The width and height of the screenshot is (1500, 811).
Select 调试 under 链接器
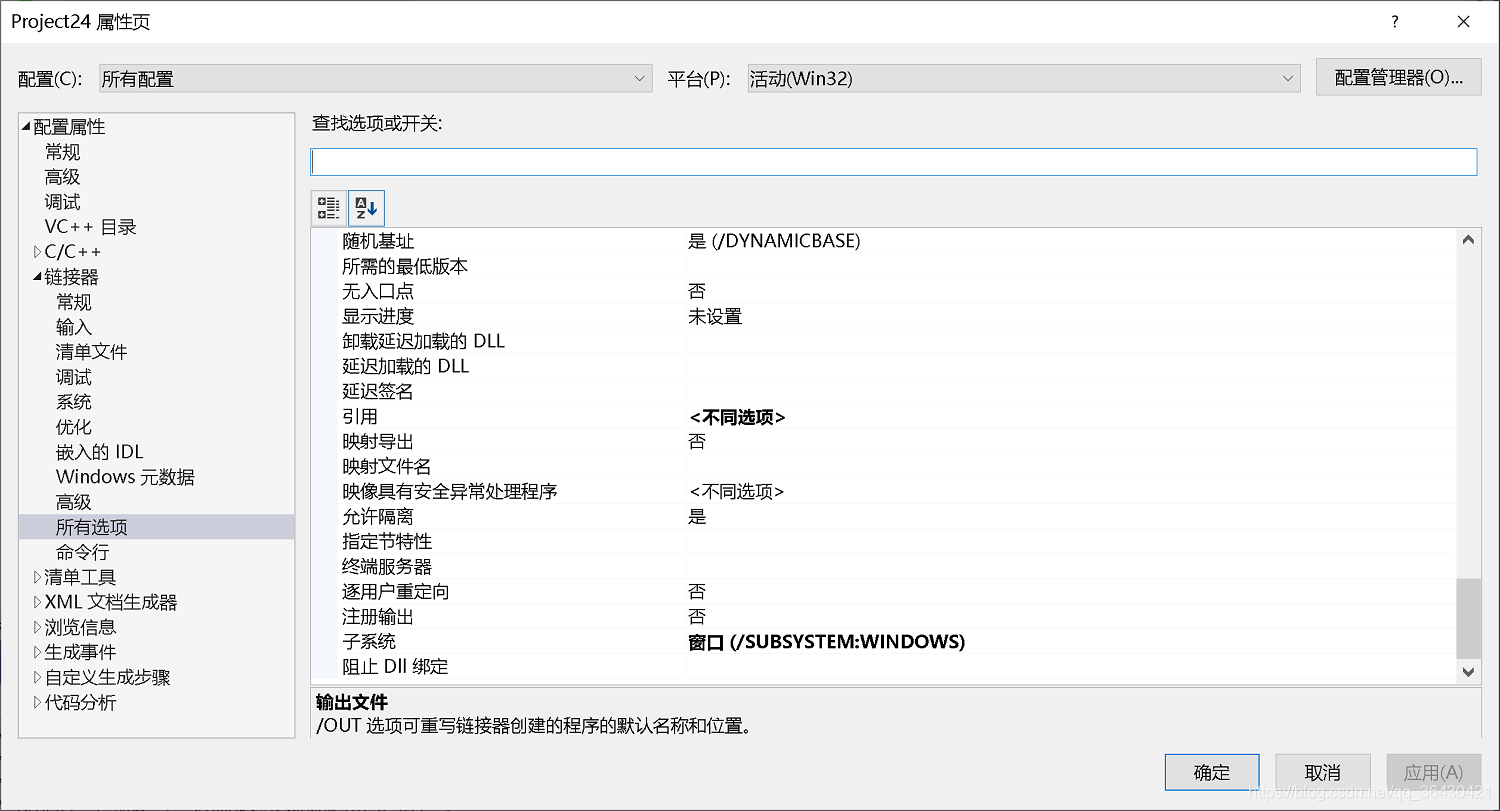pos(74,377)
